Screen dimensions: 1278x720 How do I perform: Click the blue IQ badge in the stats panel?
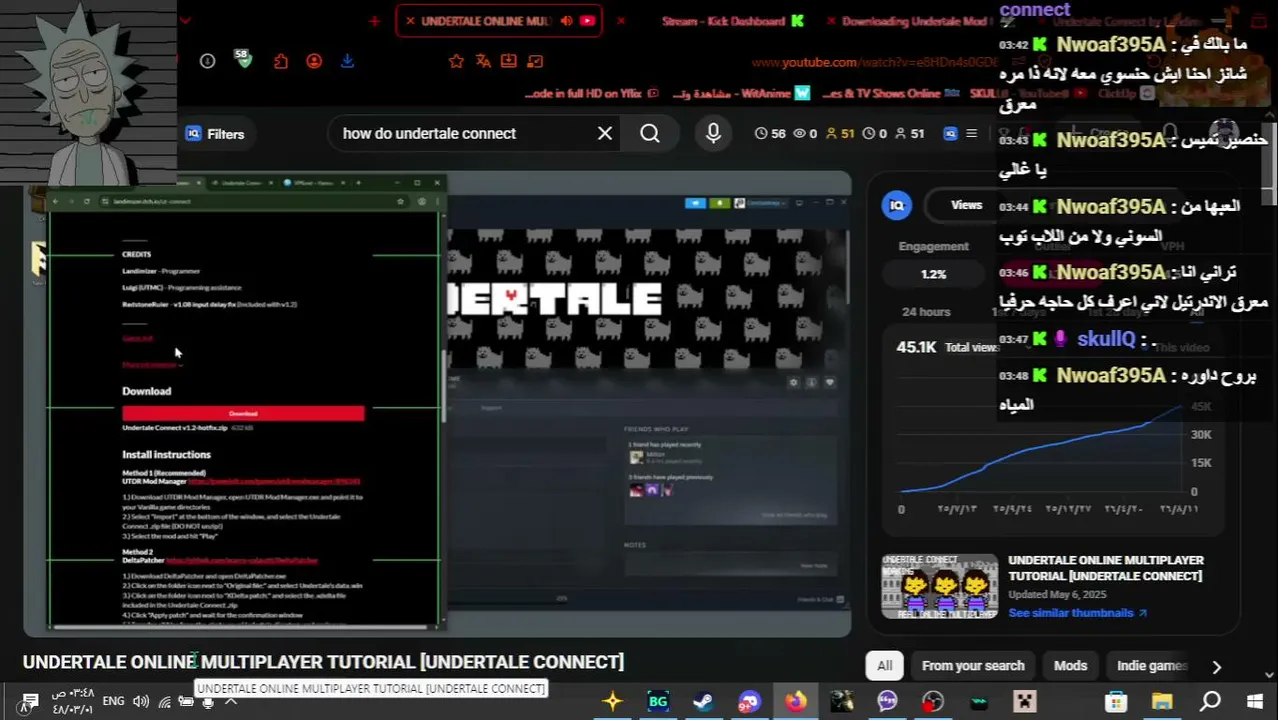(x=897, y=205)
